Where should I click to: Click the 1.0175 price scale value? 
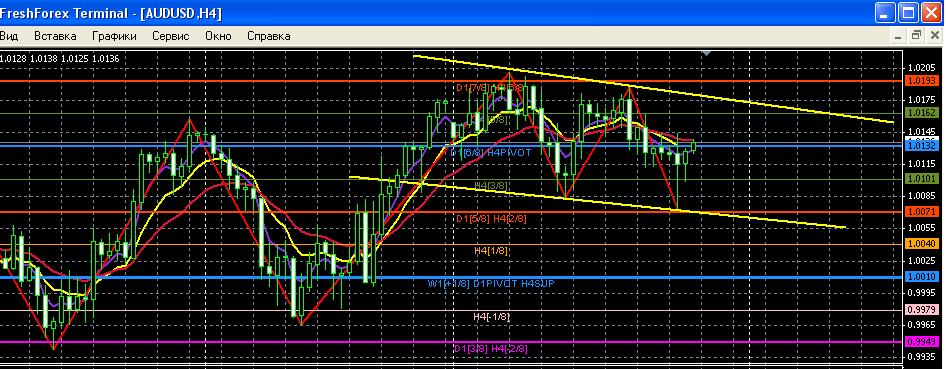[921, 99]
